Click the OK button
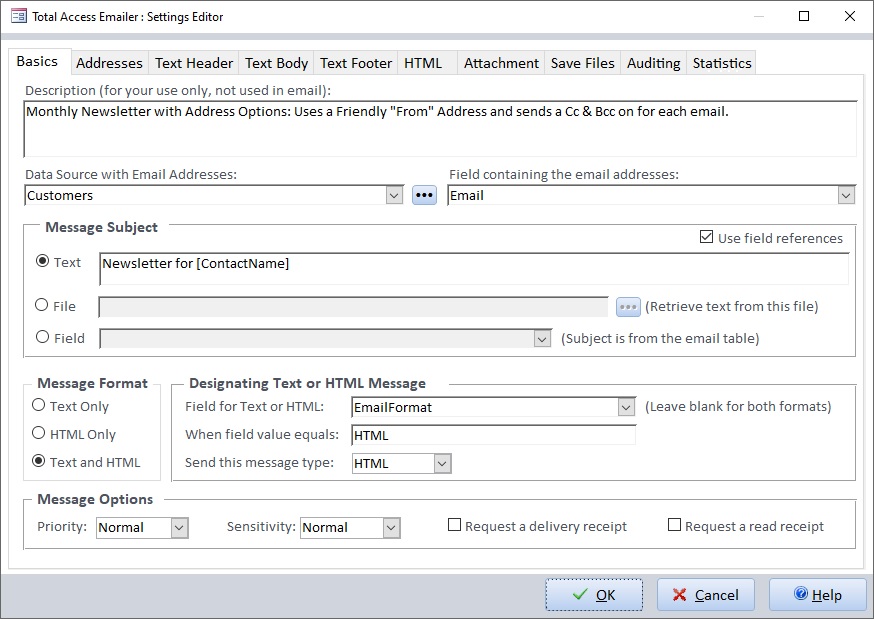 click(594, 595)
